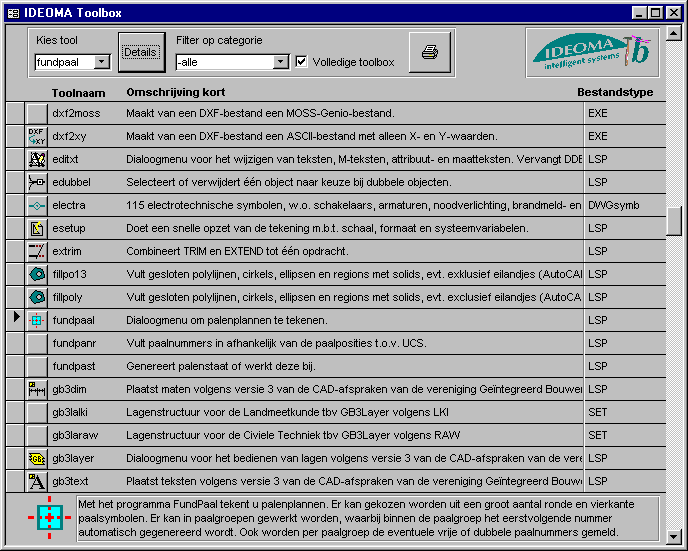688x551 pixels.
Task: Click tool name fundpaal in the list
Action: pos(73,320)
